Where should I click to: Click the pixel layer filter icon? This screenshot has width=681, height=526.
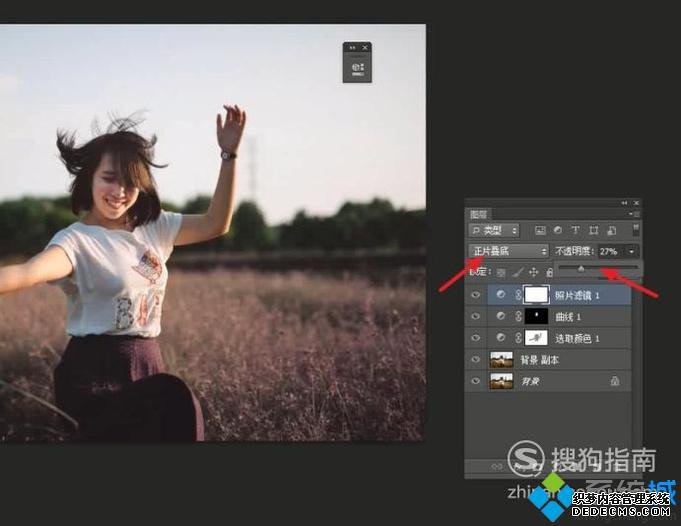pyautogui.click(x=541, y=231)
